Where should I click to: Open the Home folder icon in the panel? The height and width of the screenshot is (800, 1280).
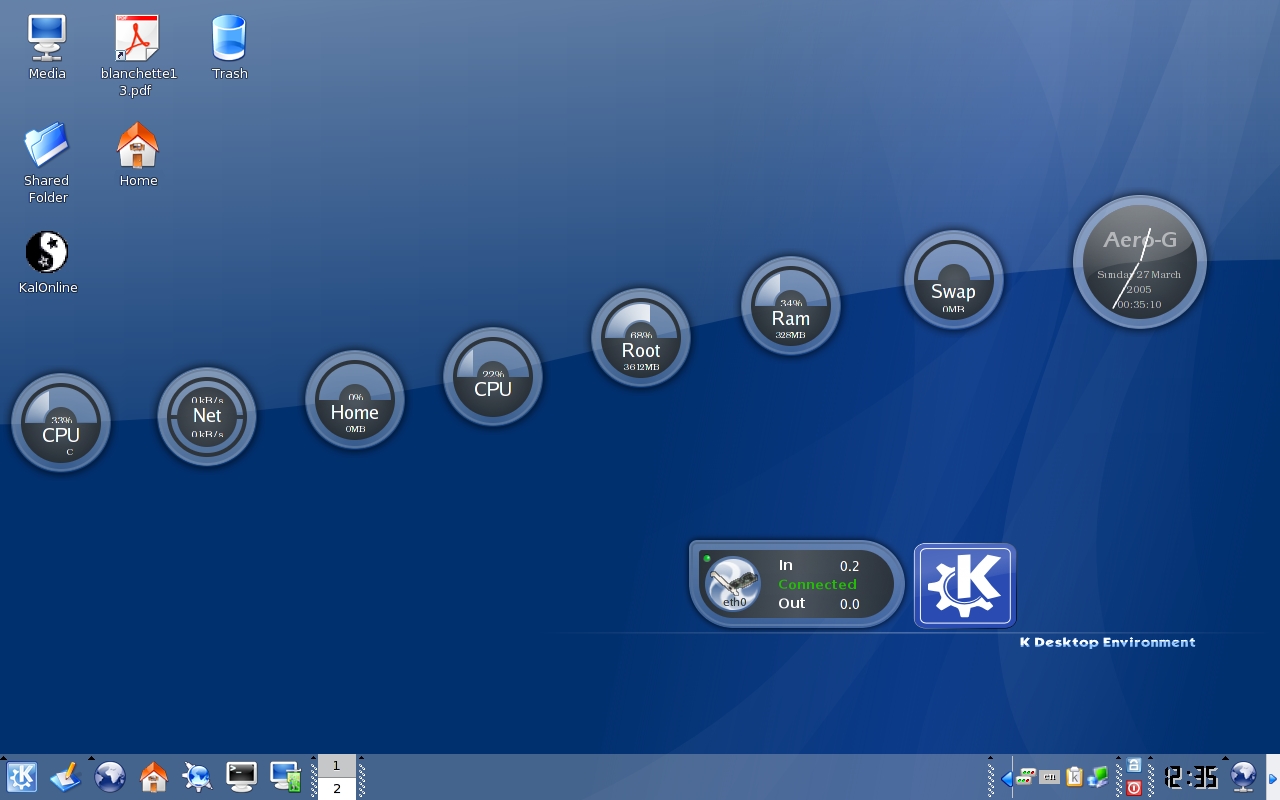click(x=153, y=777)
